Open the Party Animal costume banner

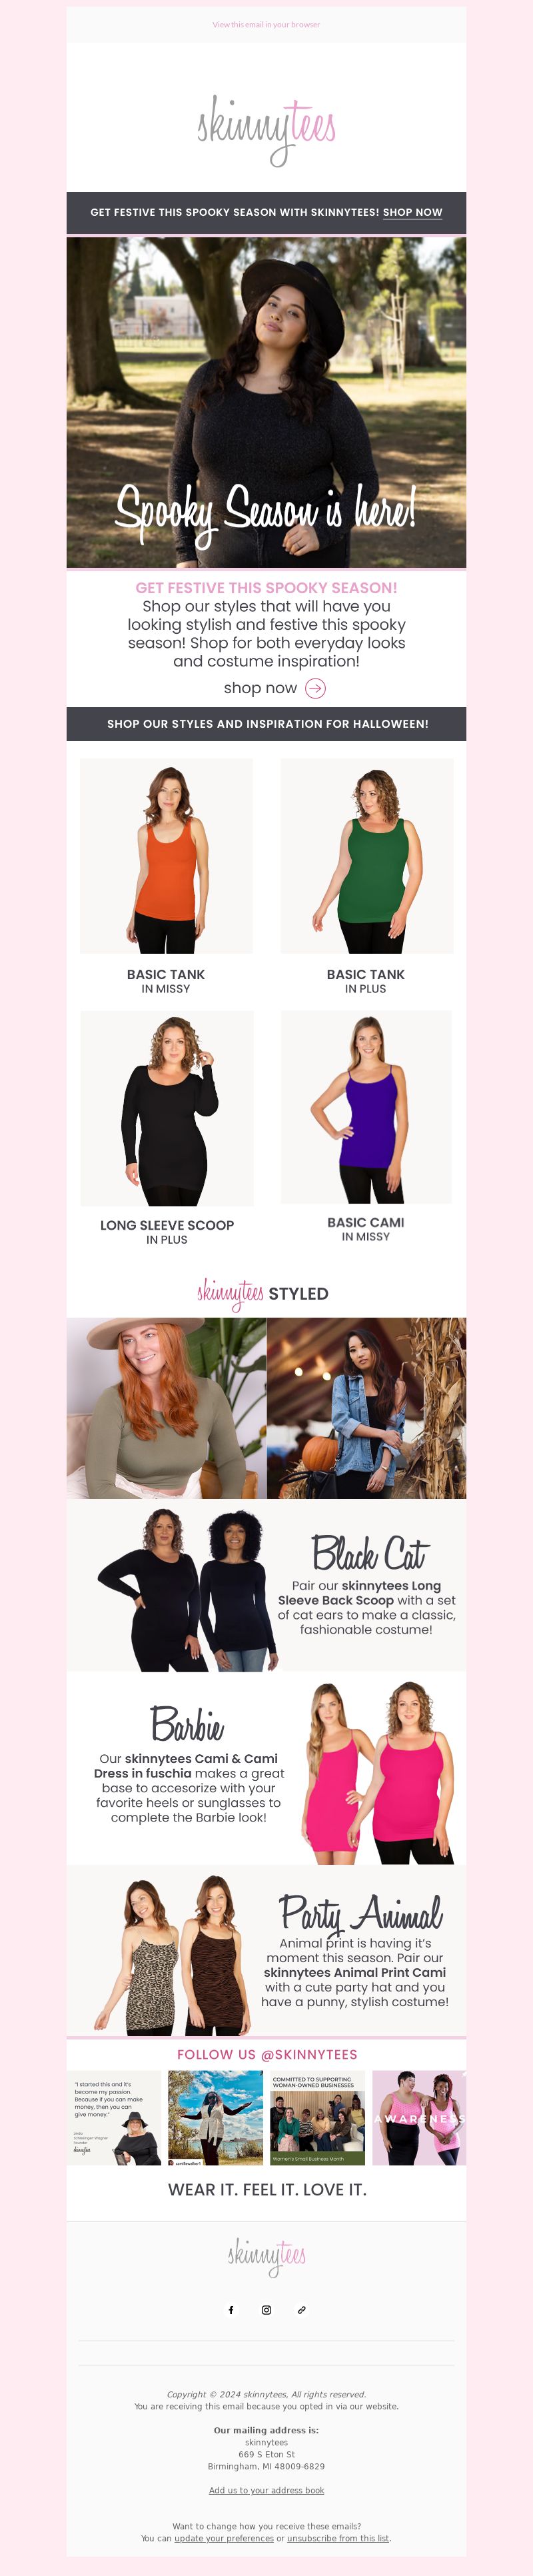(266, 1951)
